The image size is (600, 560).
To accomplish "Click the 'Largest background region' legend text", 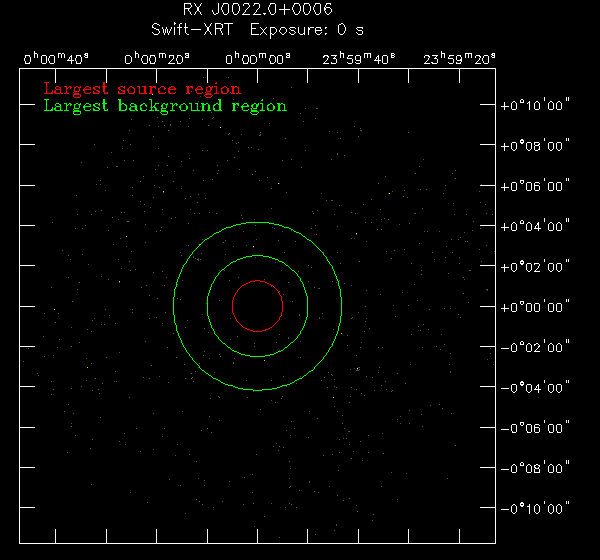I will pyautogui.click(x=165, y=106).
